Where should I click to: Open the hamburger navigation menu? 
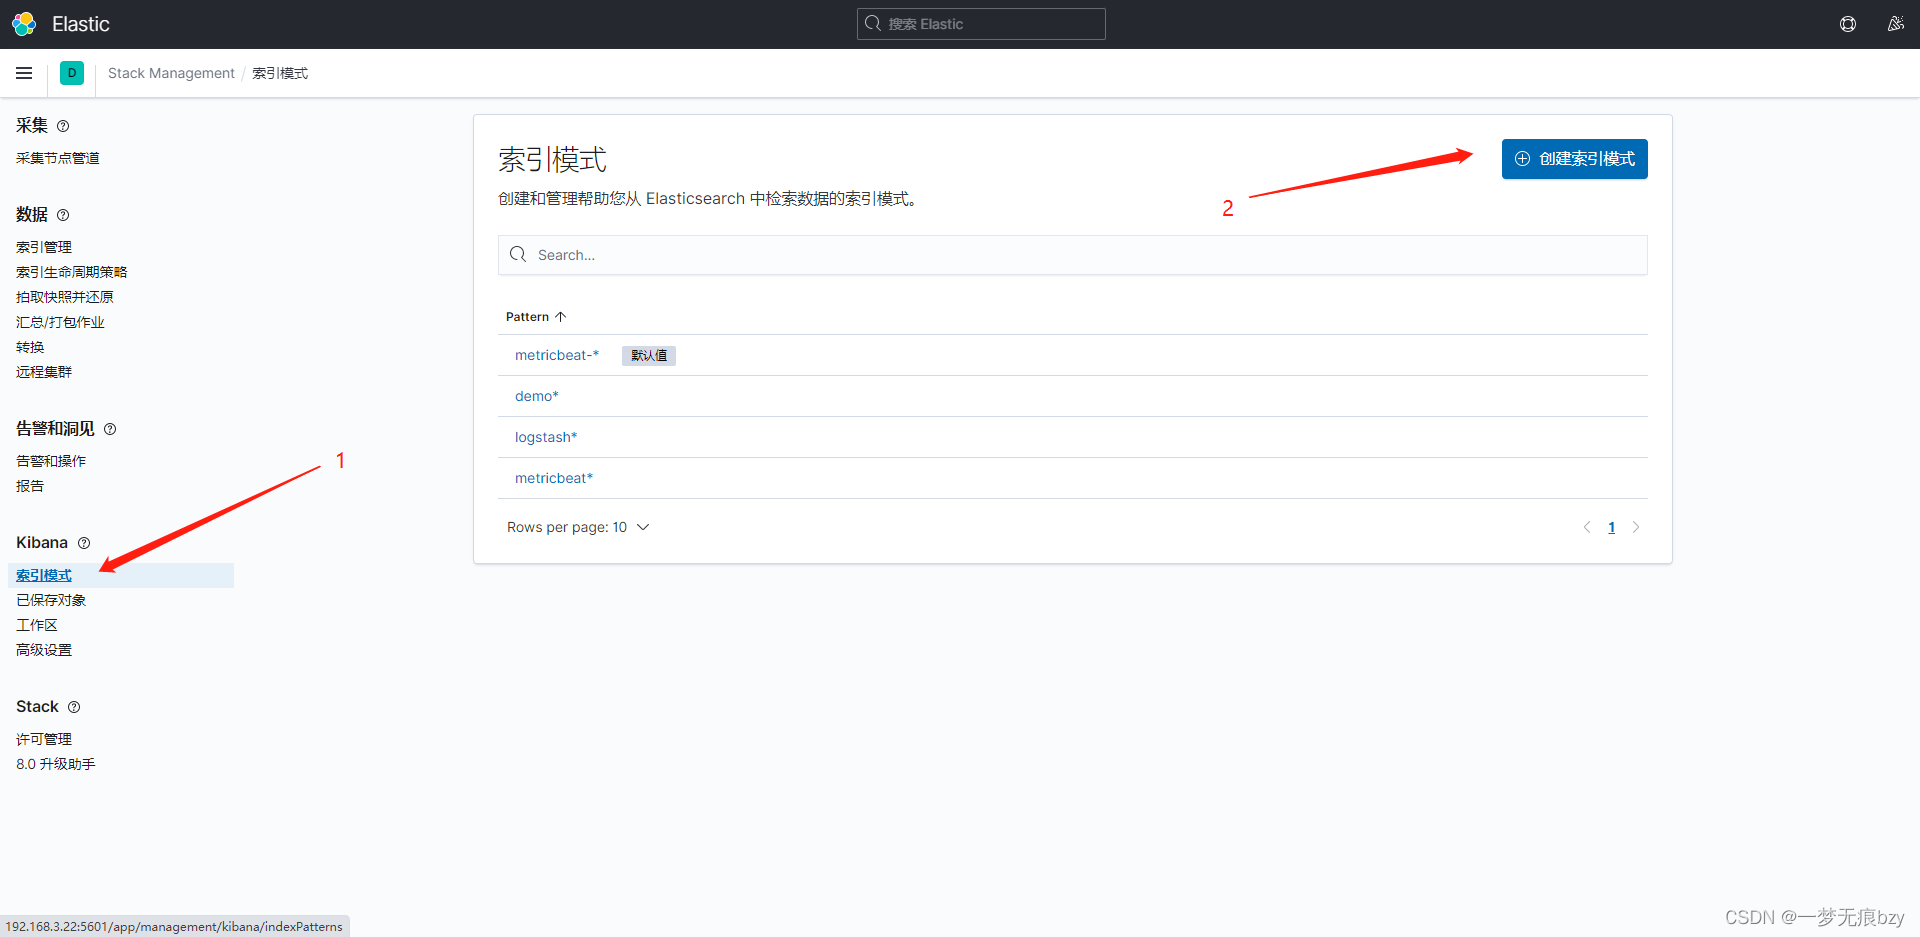pyautogui.click(x=24, y=73)
